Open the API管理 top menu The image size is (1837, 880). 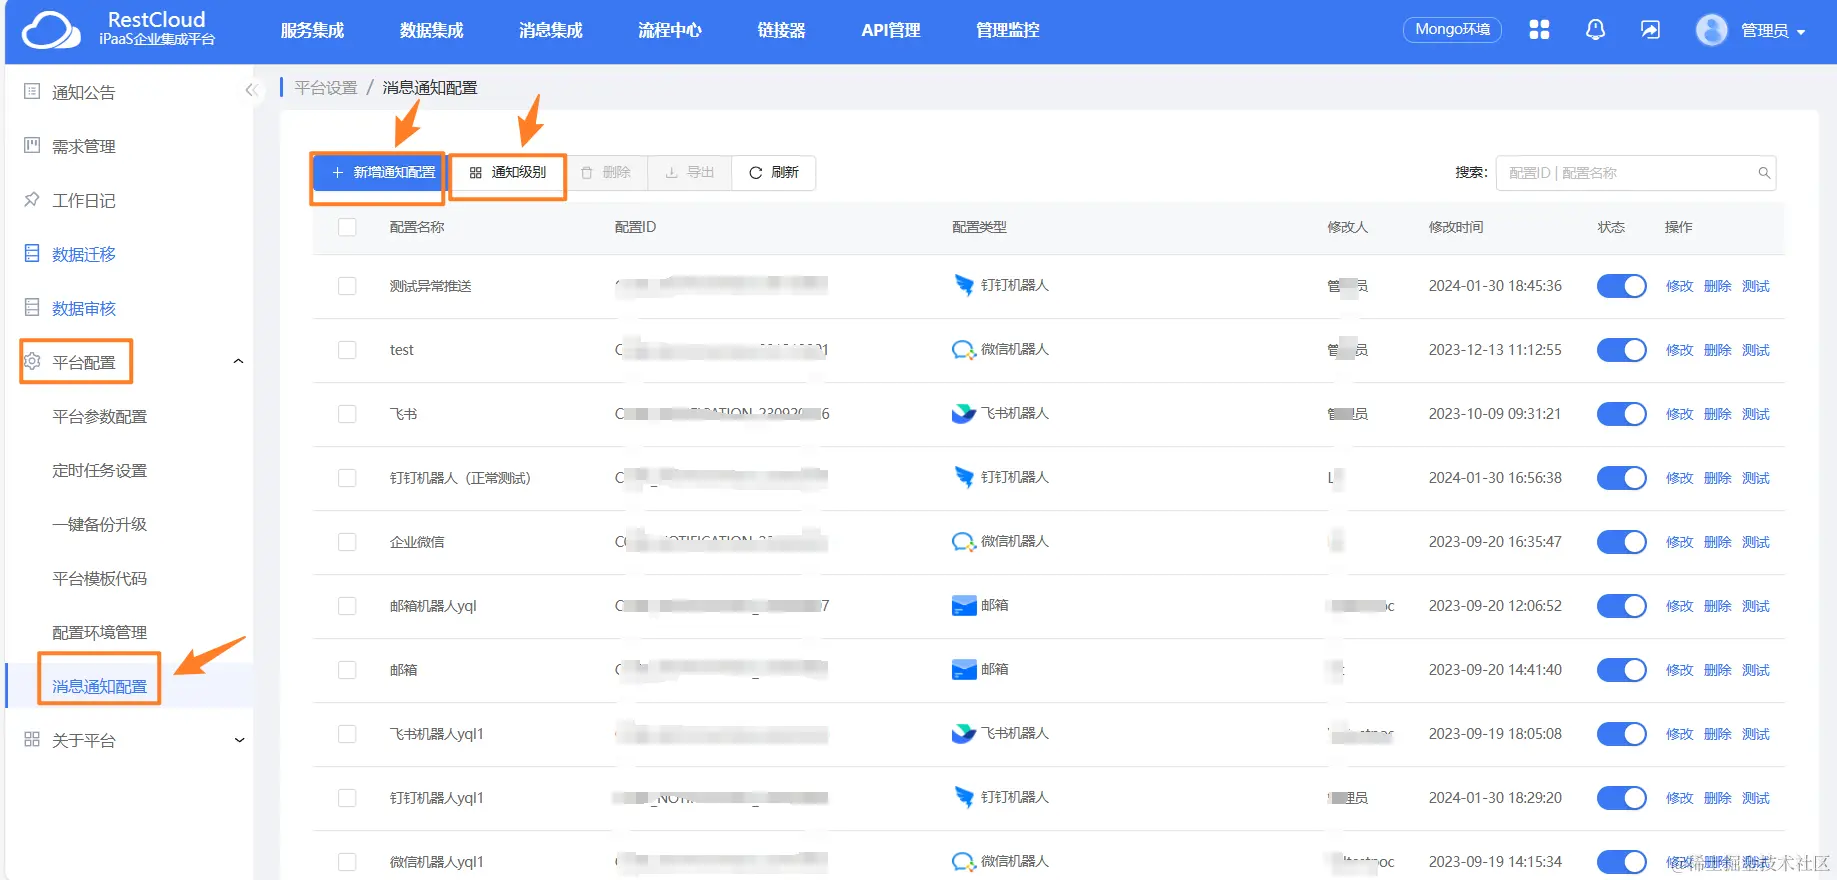coord(891,30)
